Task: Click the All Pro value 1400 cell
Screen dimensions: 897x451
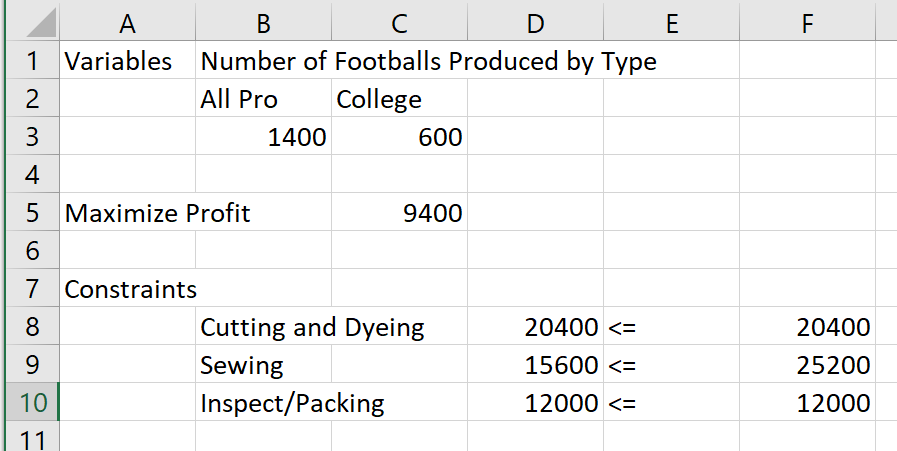Action: (x=263, y=137)
